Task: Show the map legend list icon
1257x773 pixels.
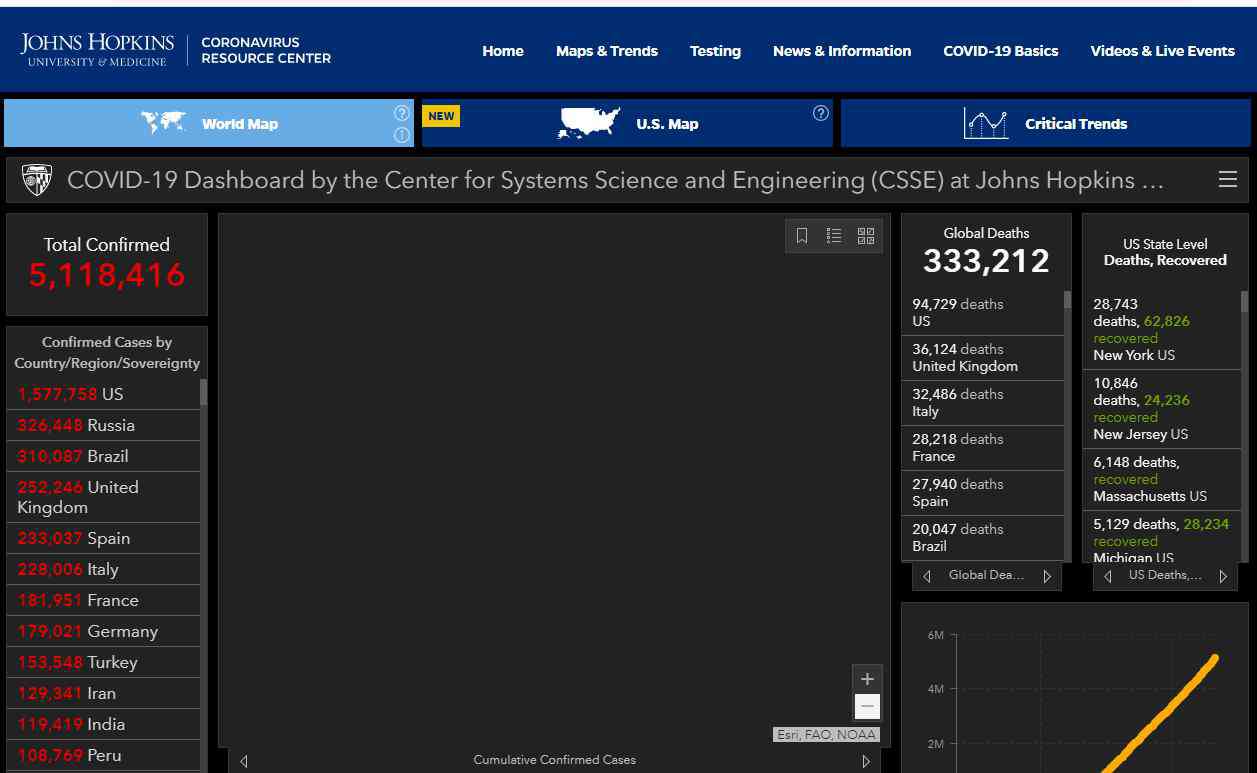Action: pos(834,236)
